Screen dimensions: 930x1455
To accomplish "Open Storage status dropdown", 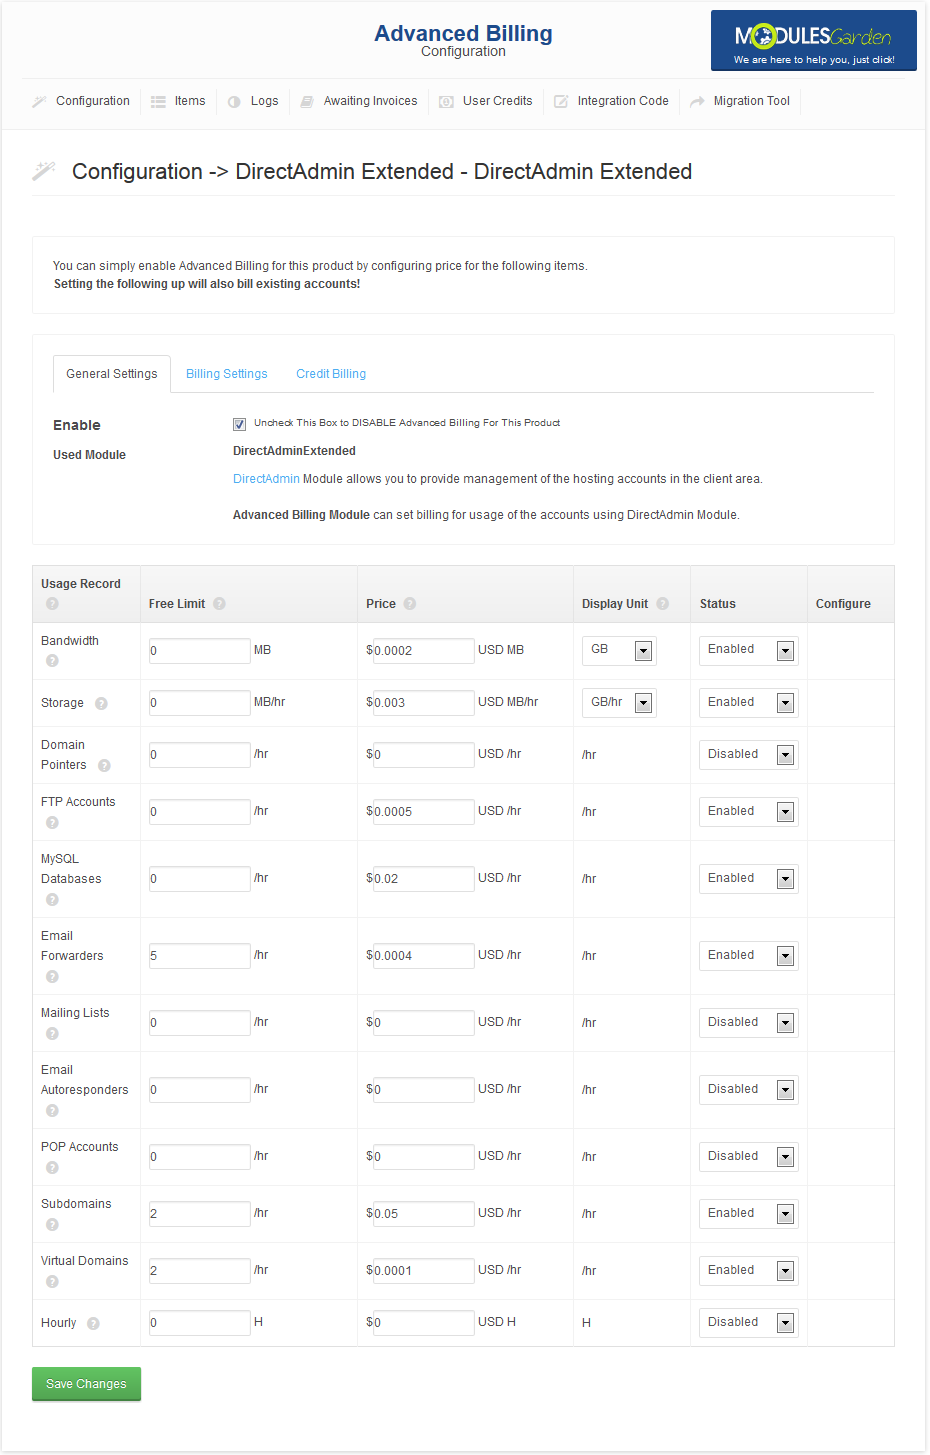I will click(x=748, y=703).
